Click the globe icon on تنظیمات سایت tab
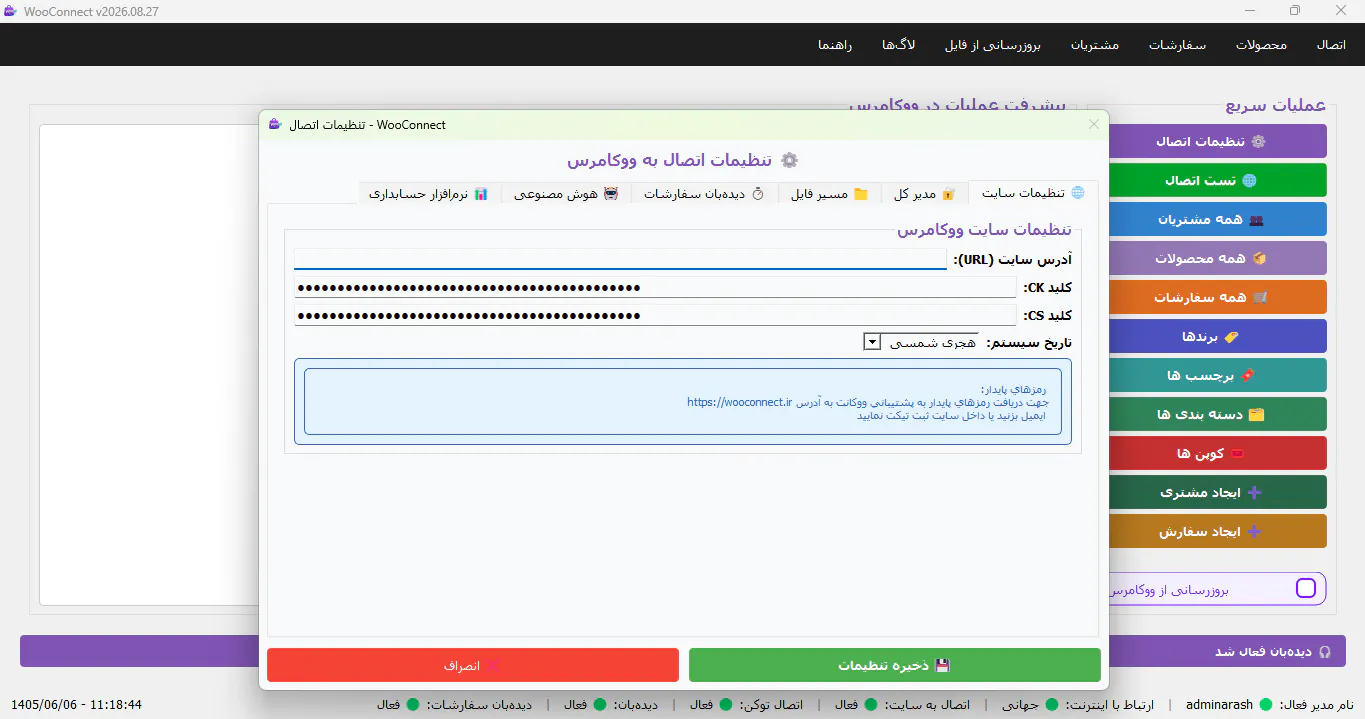 click(x=1078, y=193)
